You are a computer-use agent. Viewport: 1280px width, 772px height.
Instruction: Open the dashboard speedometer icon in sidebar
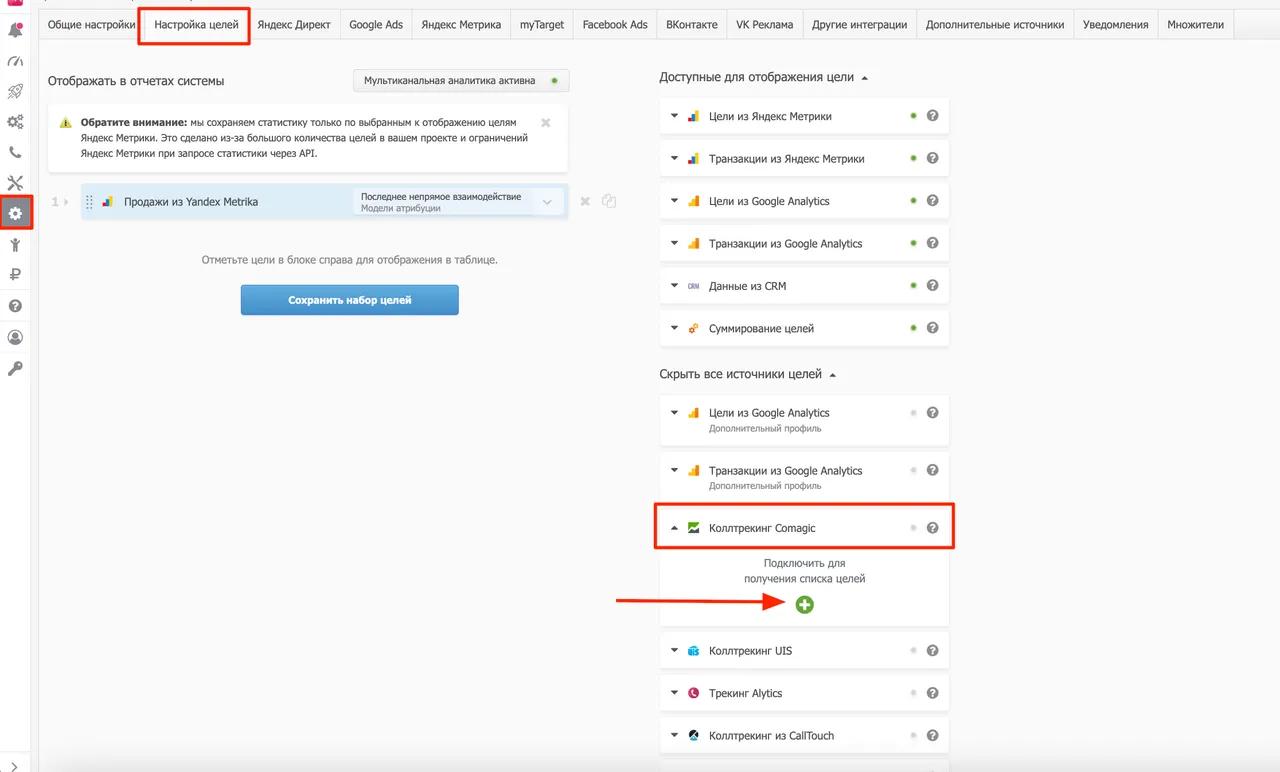[15, 62]
